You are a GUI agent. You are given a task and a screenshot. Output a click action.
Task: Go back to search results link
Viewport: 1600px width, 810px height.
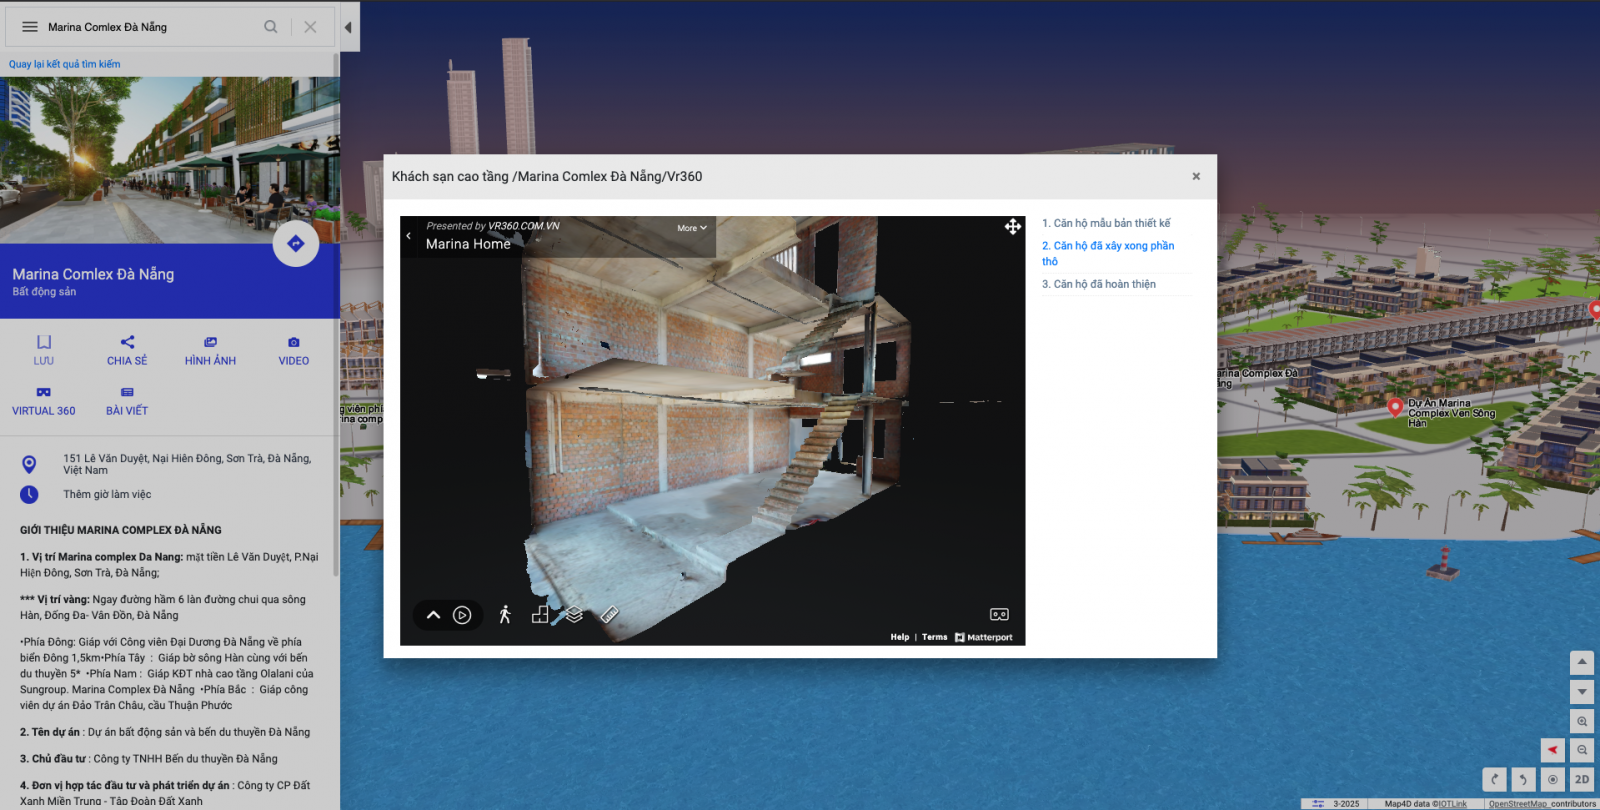pos(64,64)
